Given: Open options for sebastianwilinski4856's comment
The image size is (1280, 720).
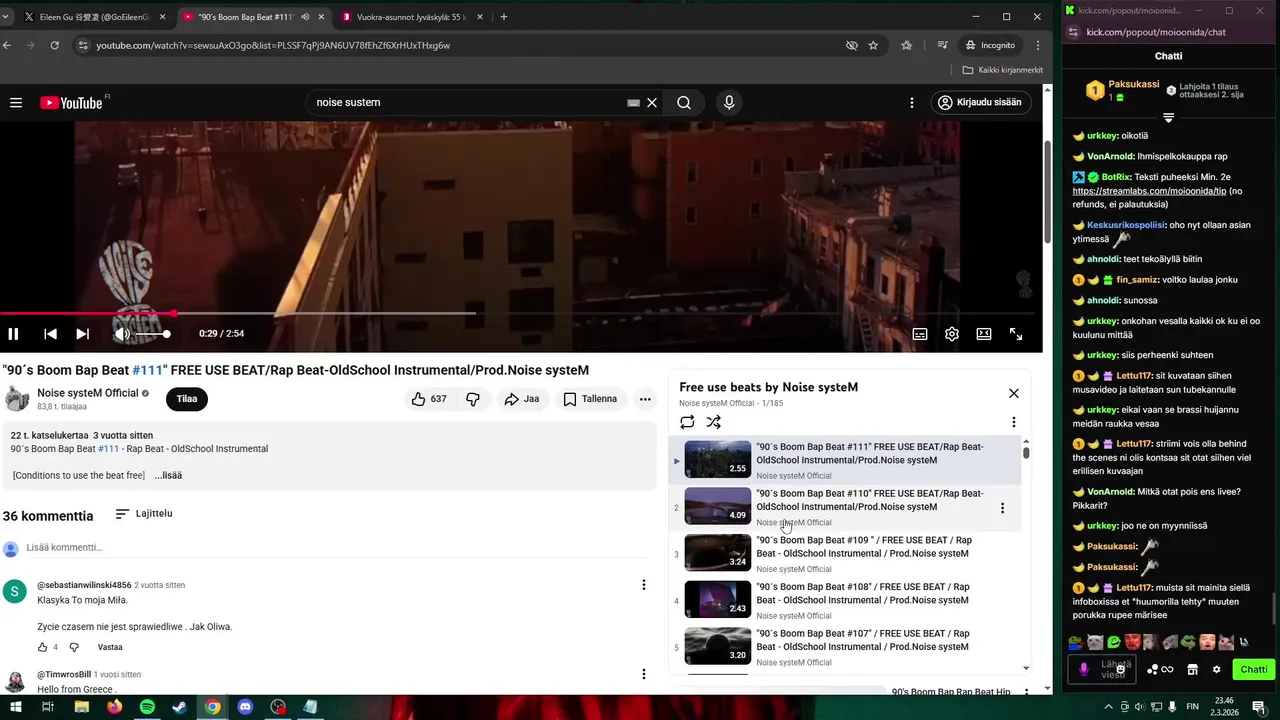Looking at the screenshot, I should 644,585.
